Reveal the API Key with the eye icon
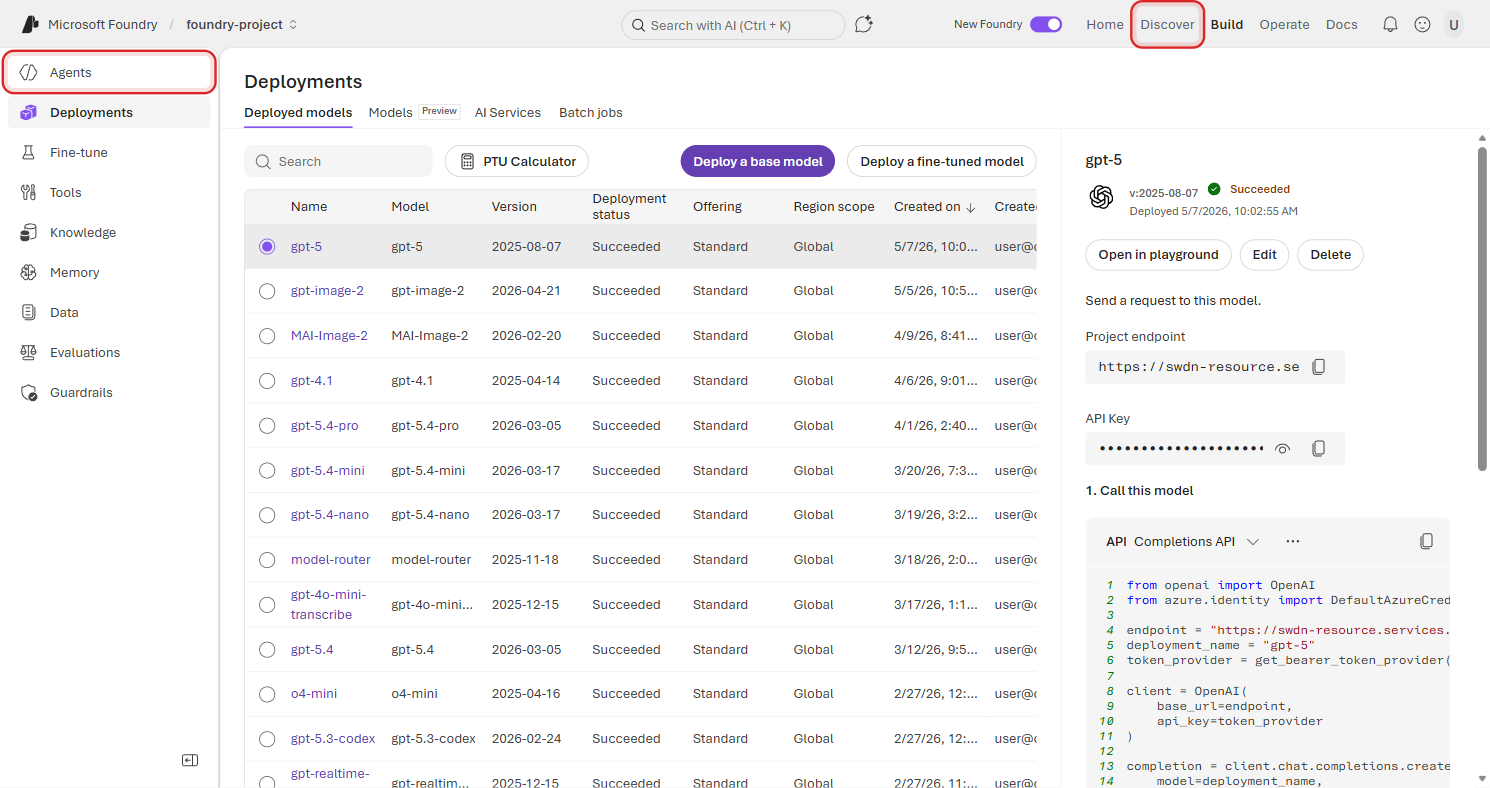The image size is (1490, 788). coord(1282,448)
